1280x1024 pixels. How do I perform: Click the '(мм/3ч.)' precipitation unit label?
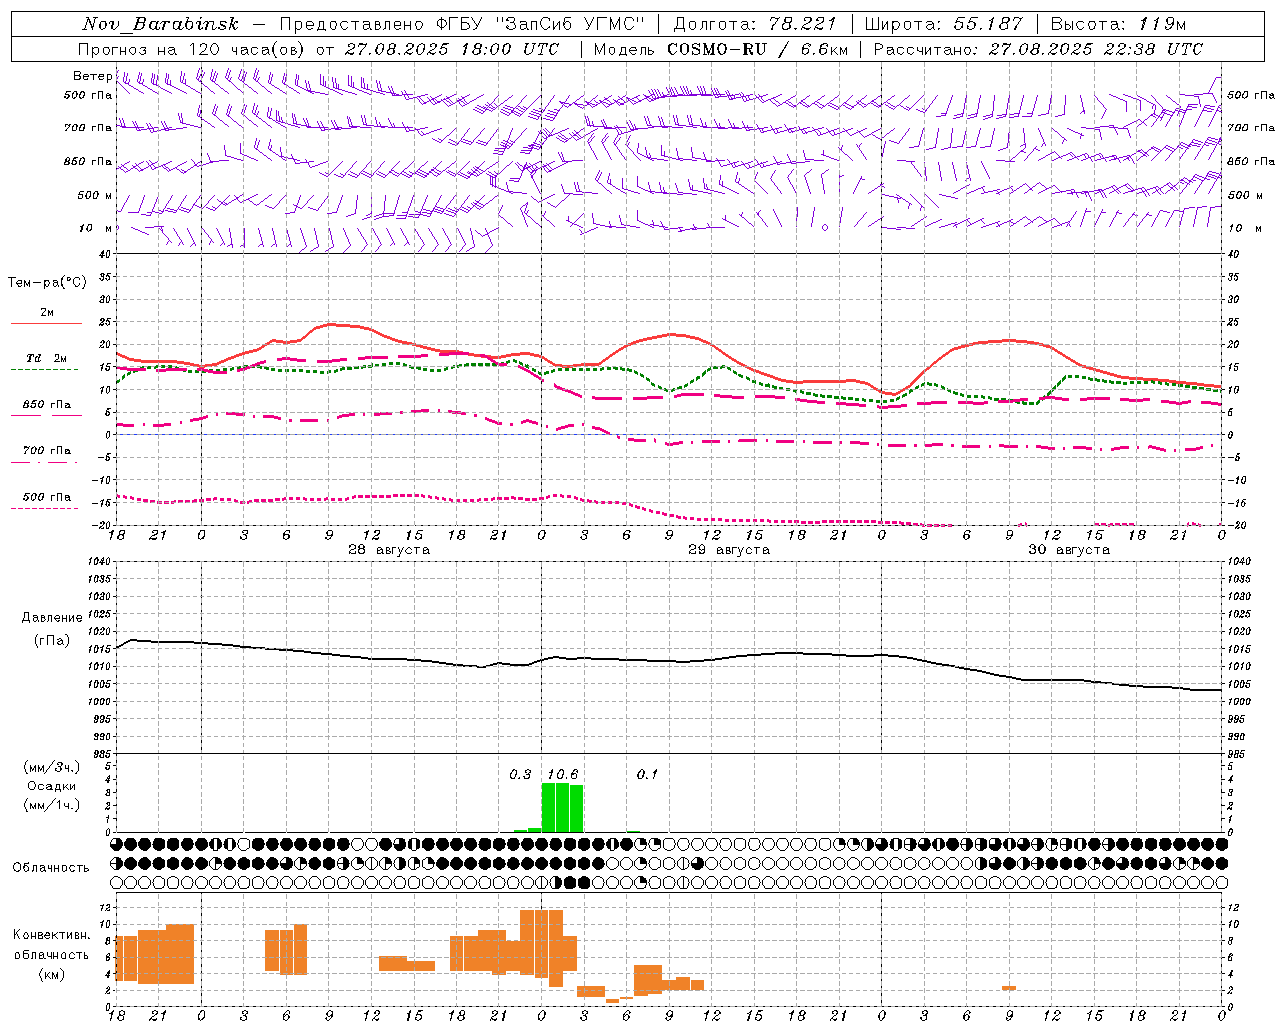point(52,767)
